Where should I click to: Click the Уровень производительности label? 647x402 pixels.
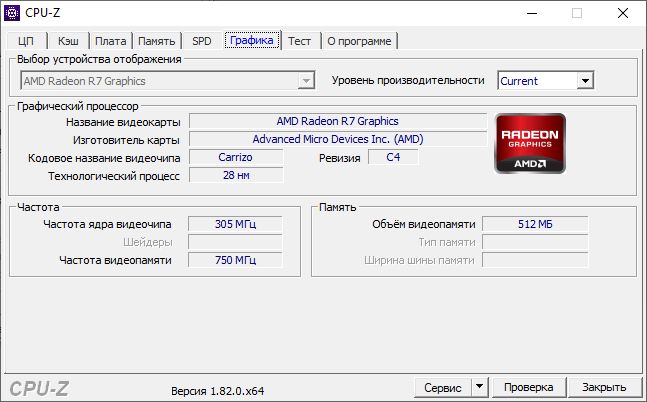[x=408, y=80]
